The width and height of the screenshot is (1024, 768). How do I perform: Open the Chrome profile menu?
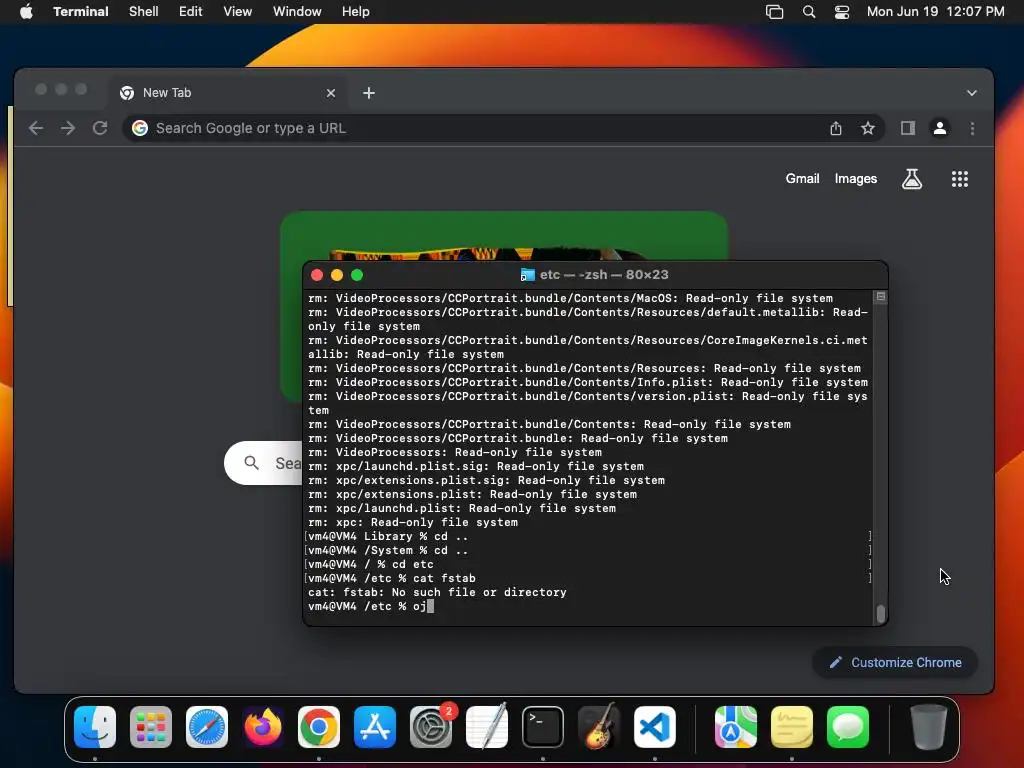pyautogui.click(x=940, y=128)
